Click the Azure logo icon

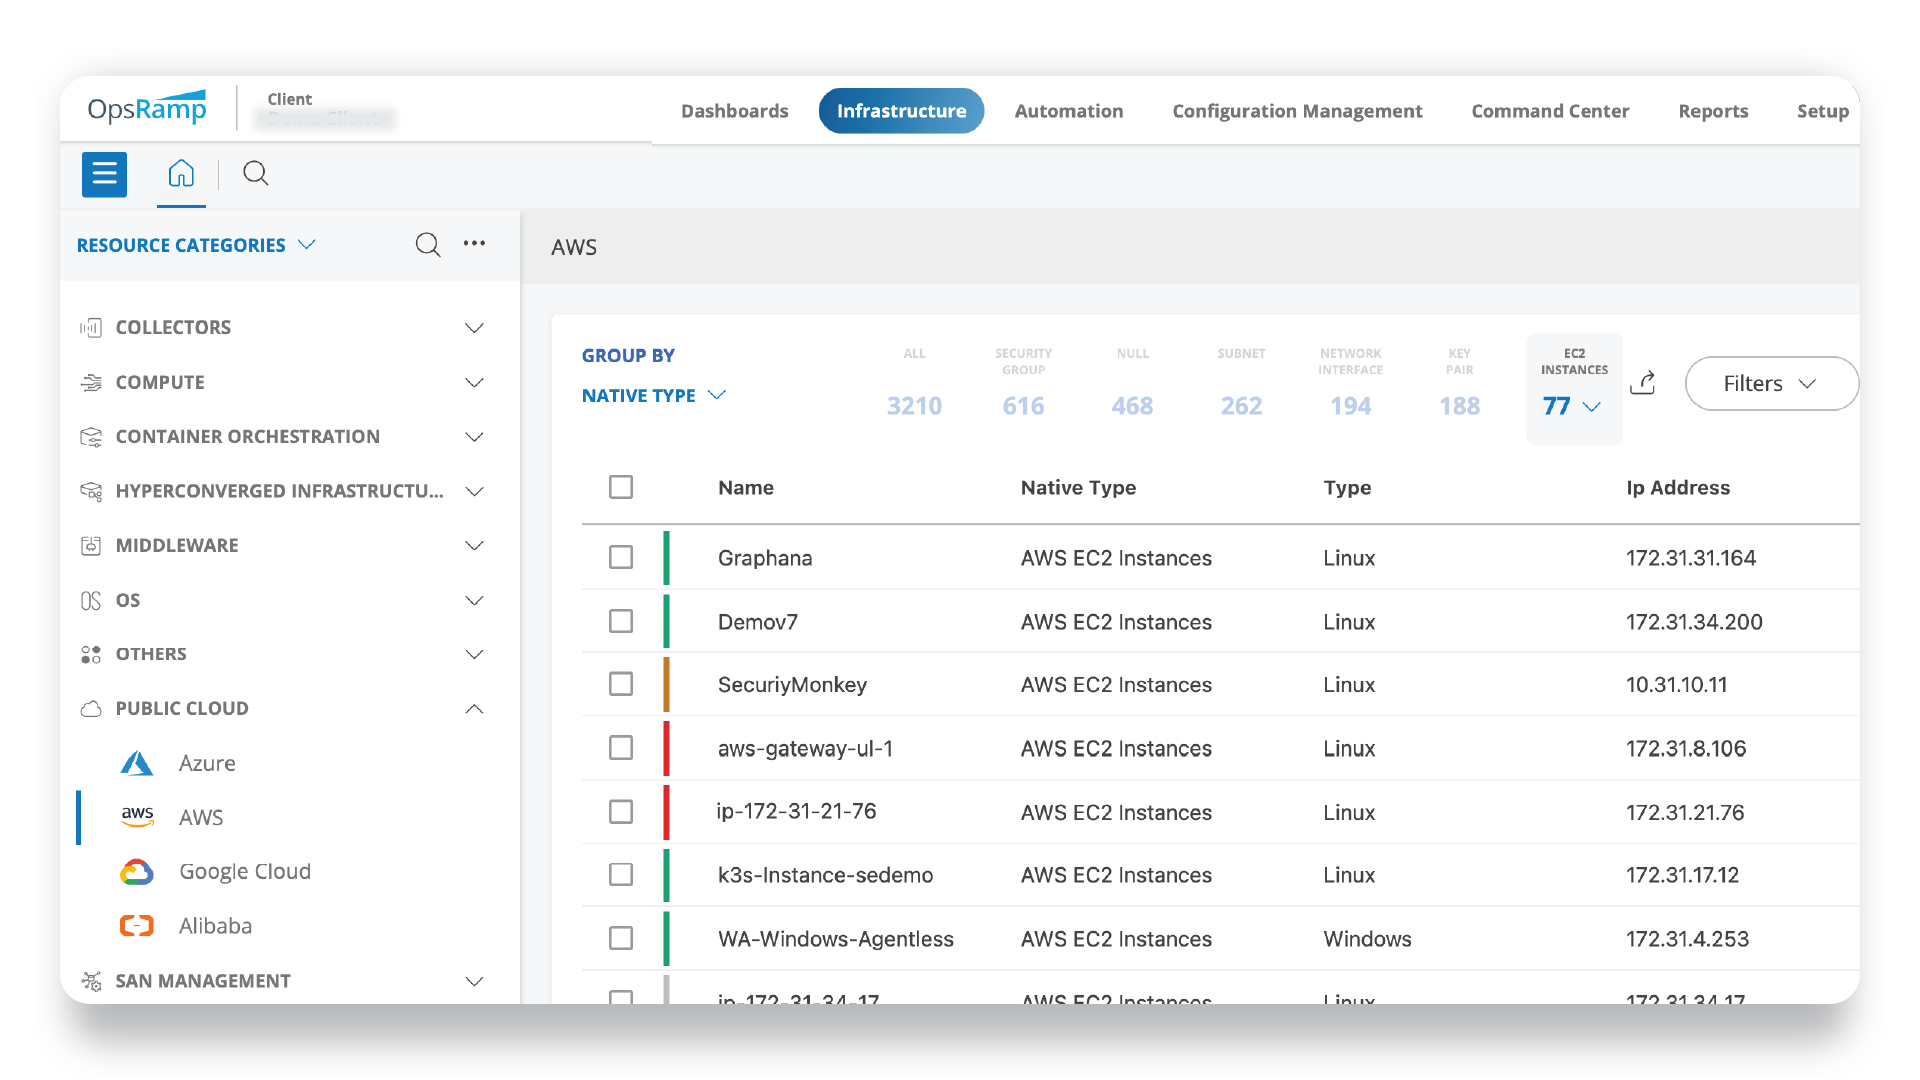pyautogui.click(x=137, y=763)
